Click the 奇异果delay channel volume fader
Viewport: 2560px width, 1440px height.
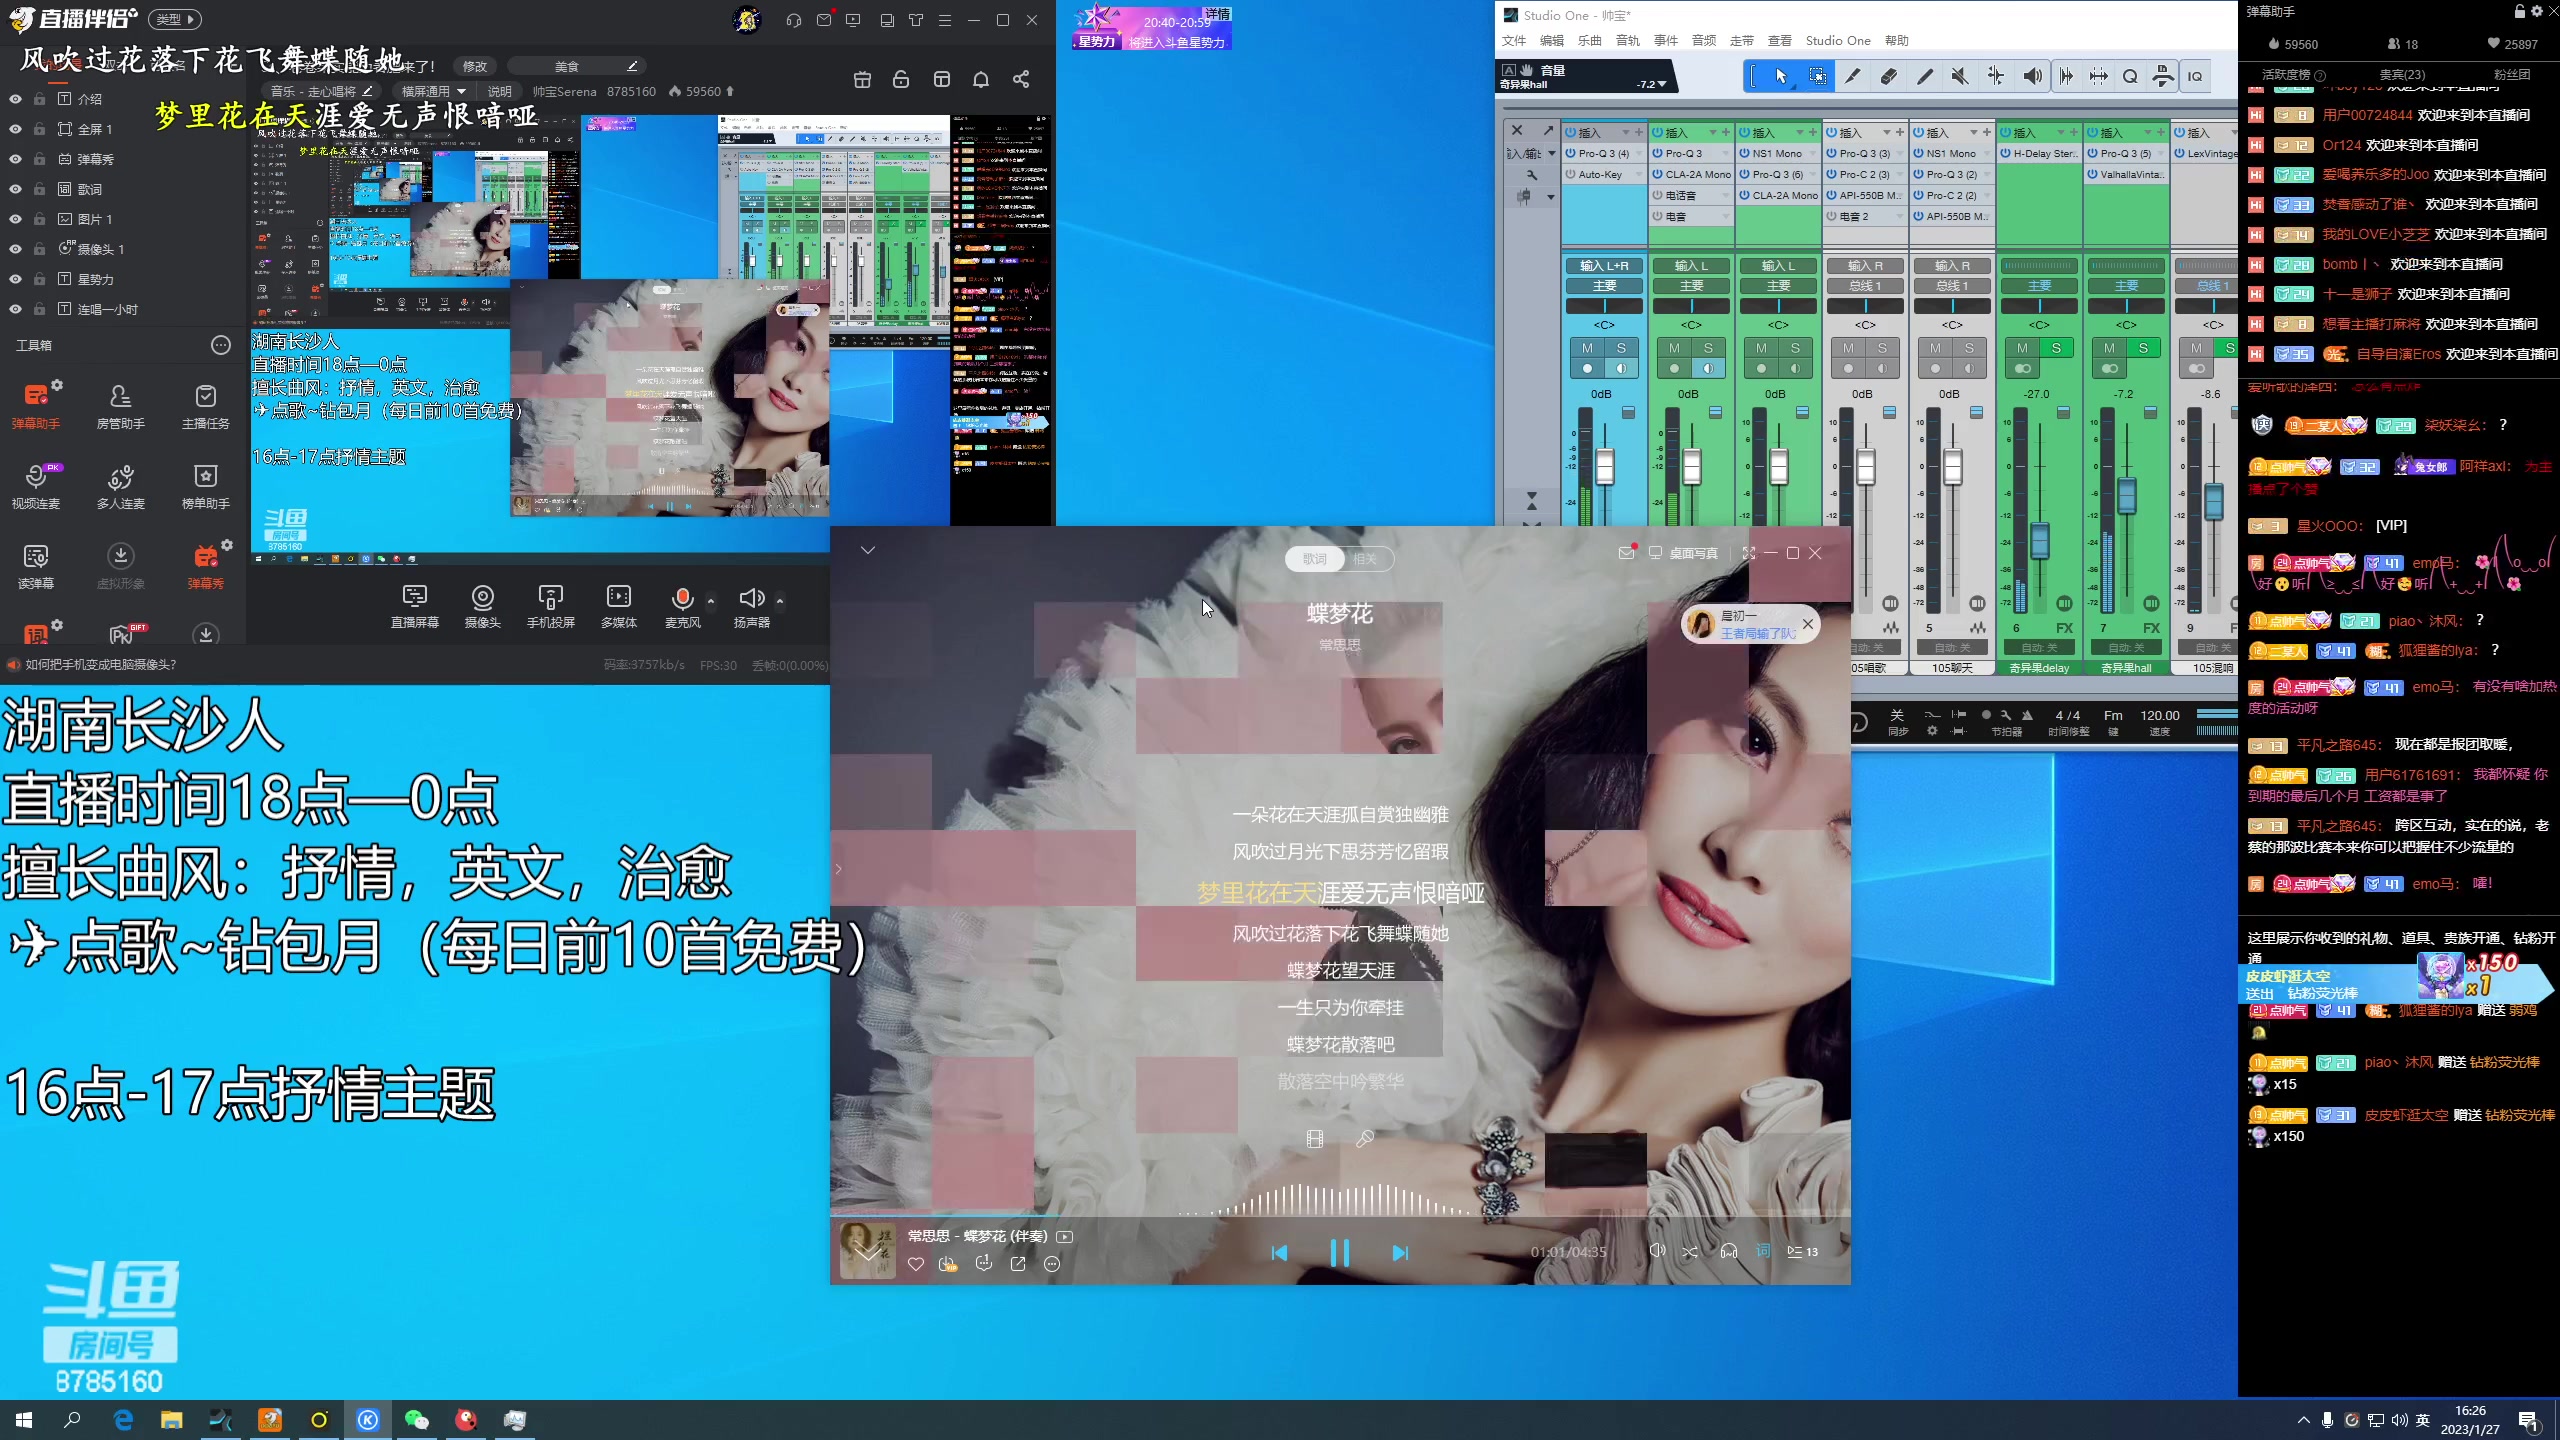click(2039, 541)
